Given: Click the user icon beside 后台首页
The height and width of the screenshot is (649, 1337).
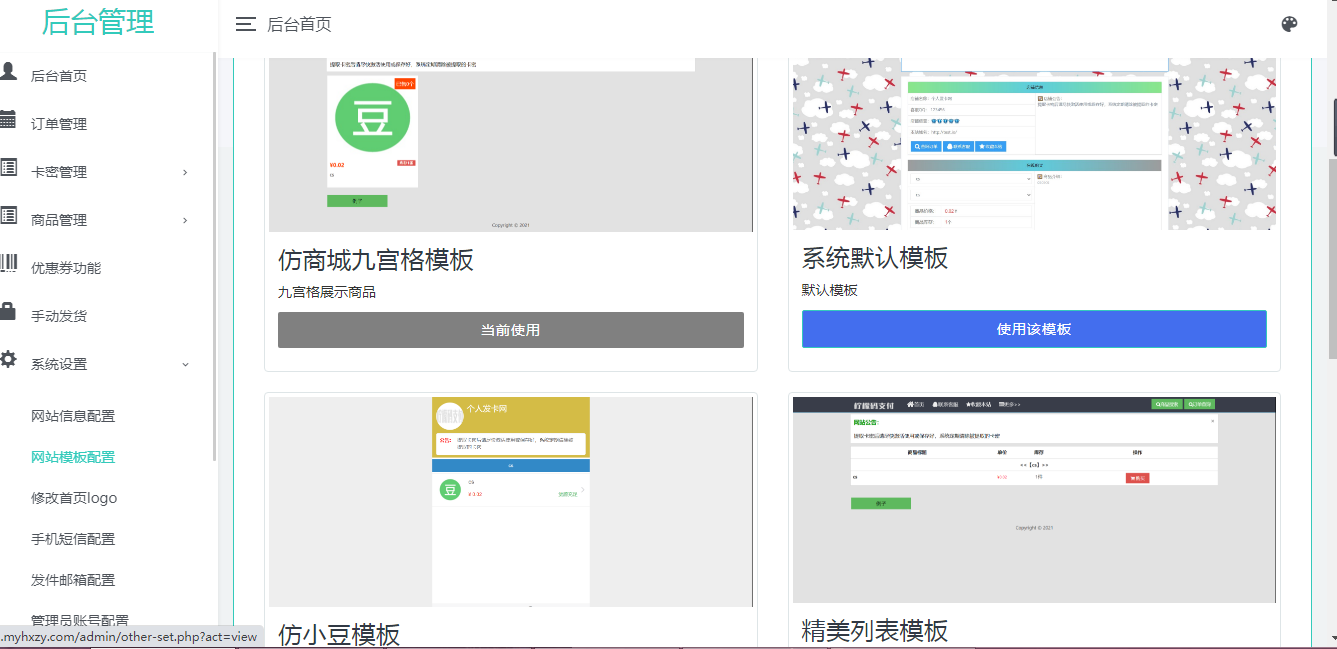Looking at the screenshot, I should [8, 71].
